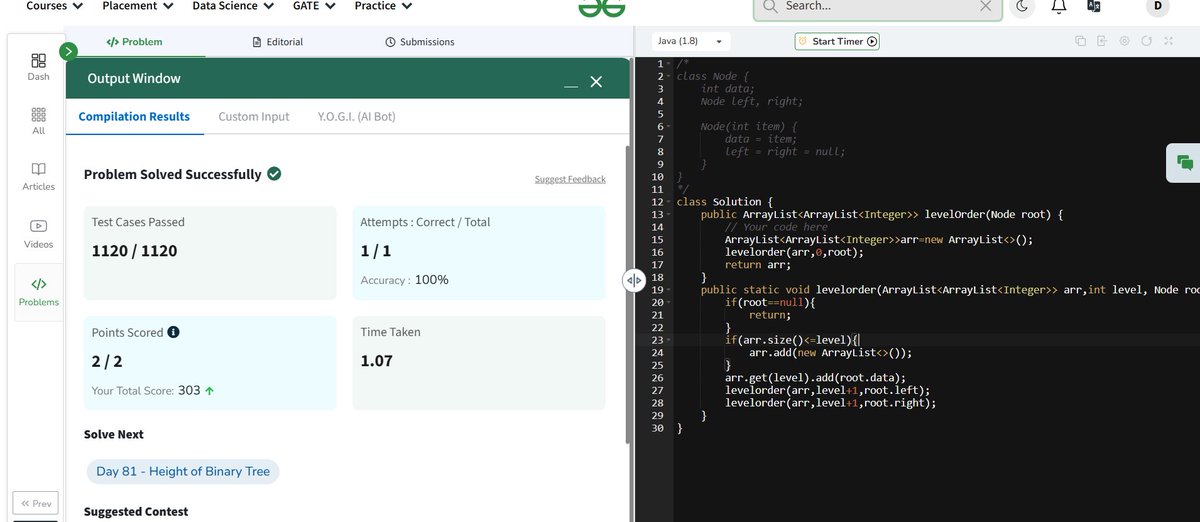
Task: Reset code with refresh icon
Action: (x=1146, y=41)
